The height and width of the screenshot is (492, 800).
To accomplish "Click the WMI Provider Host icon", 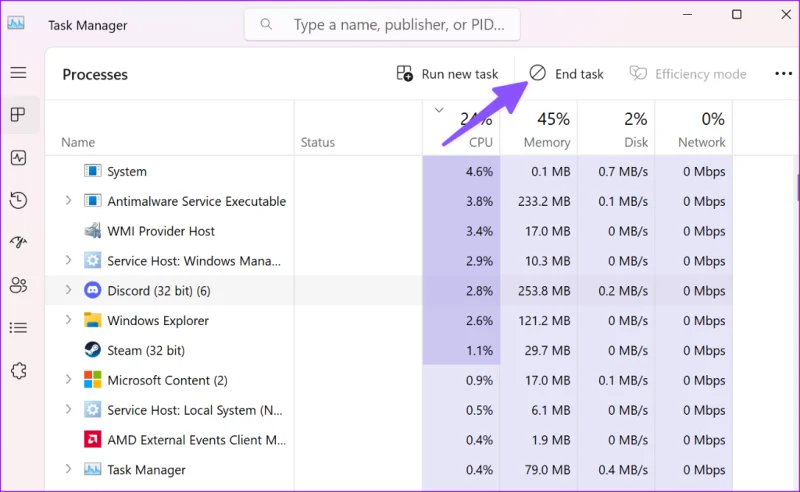I will tap(92, 231).
